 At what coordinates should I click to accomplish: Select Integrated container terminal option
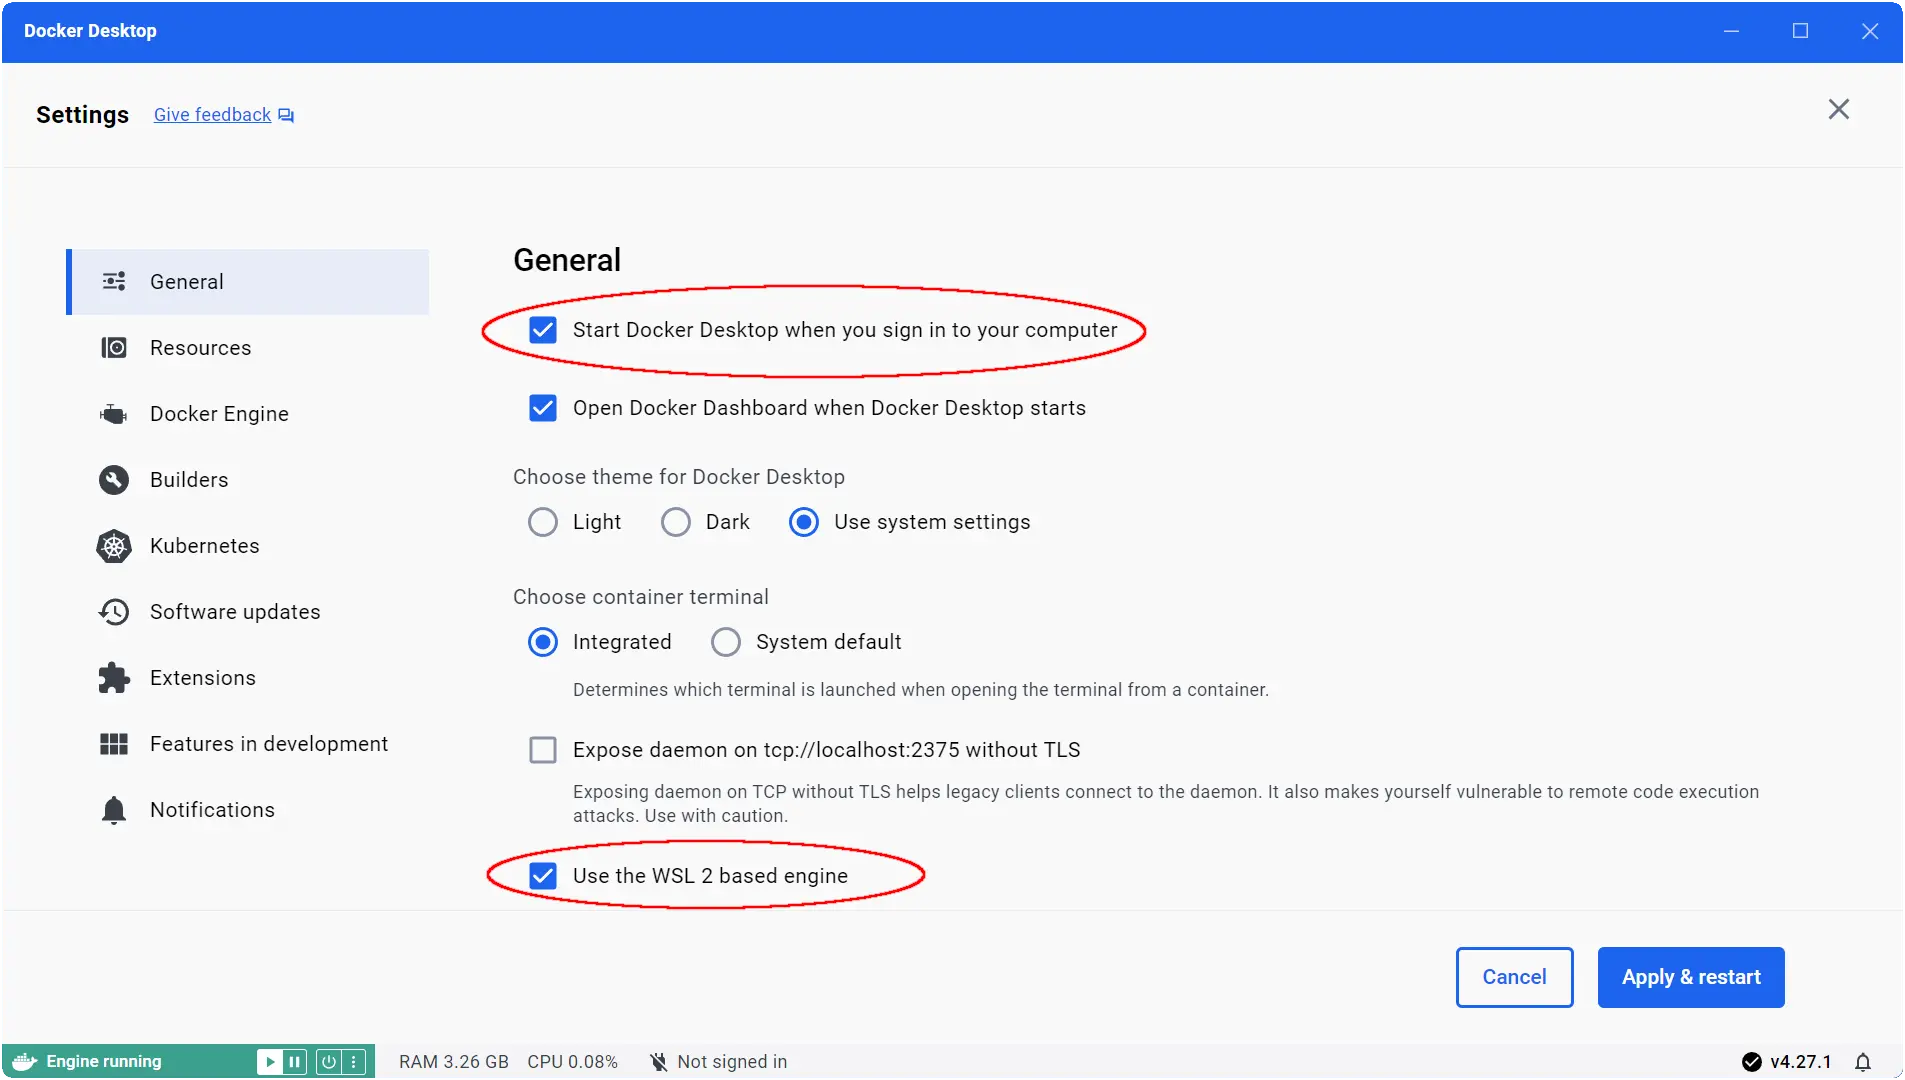pos(542,642)
